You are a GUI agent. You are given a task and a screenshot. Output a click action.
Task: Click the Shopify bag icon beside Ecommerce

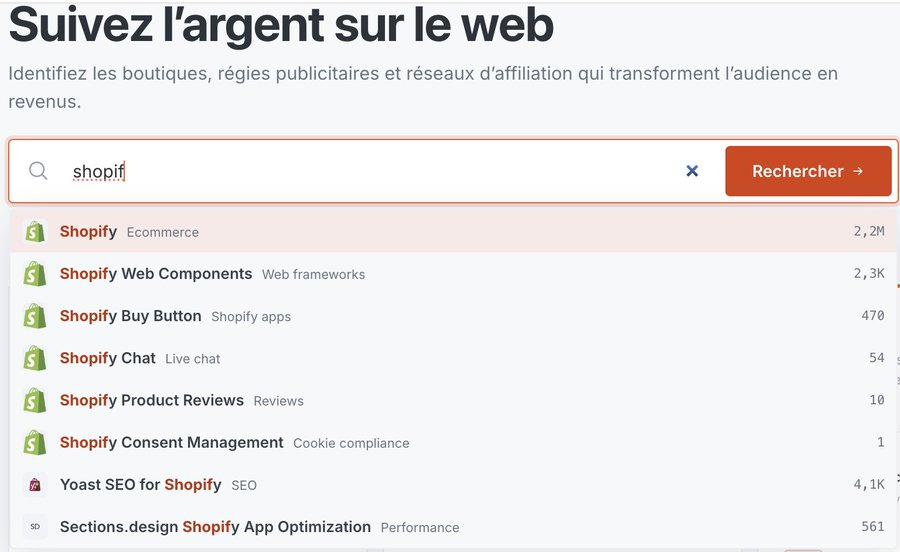pos(35,232)
